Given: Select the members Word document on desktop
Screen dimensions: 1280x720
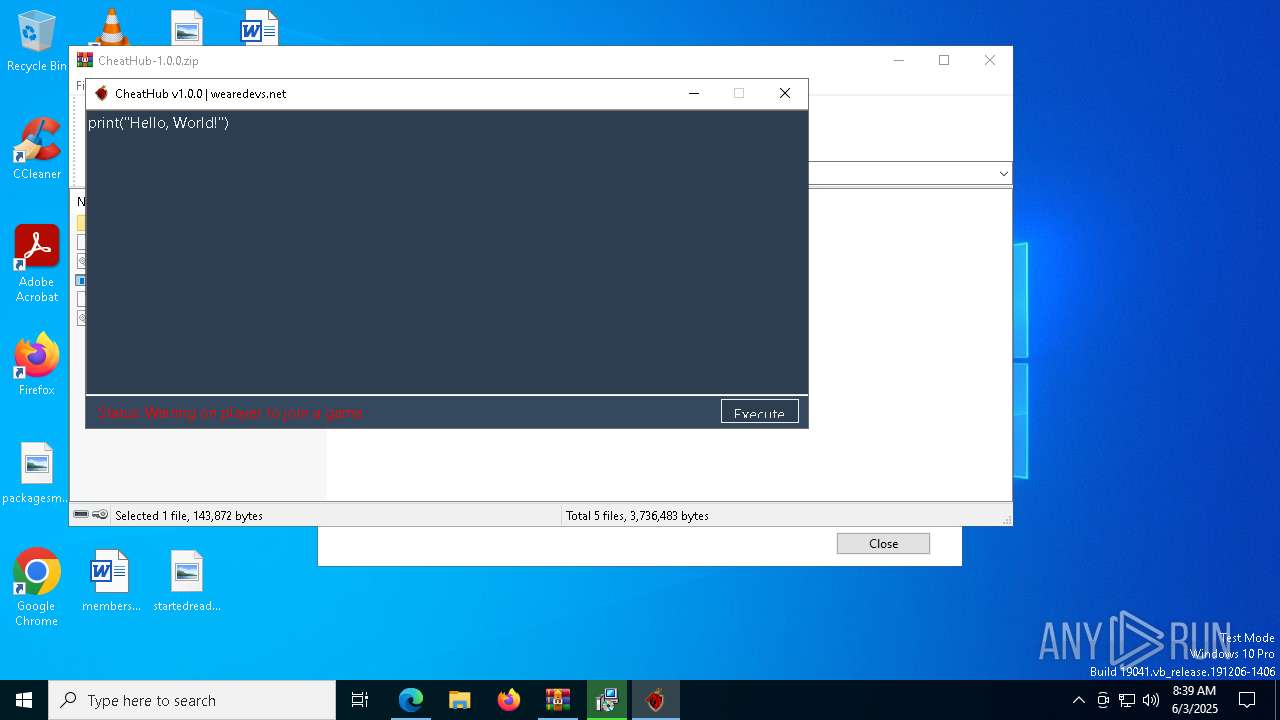Looking at the screenshot, I should click(111, 580).
